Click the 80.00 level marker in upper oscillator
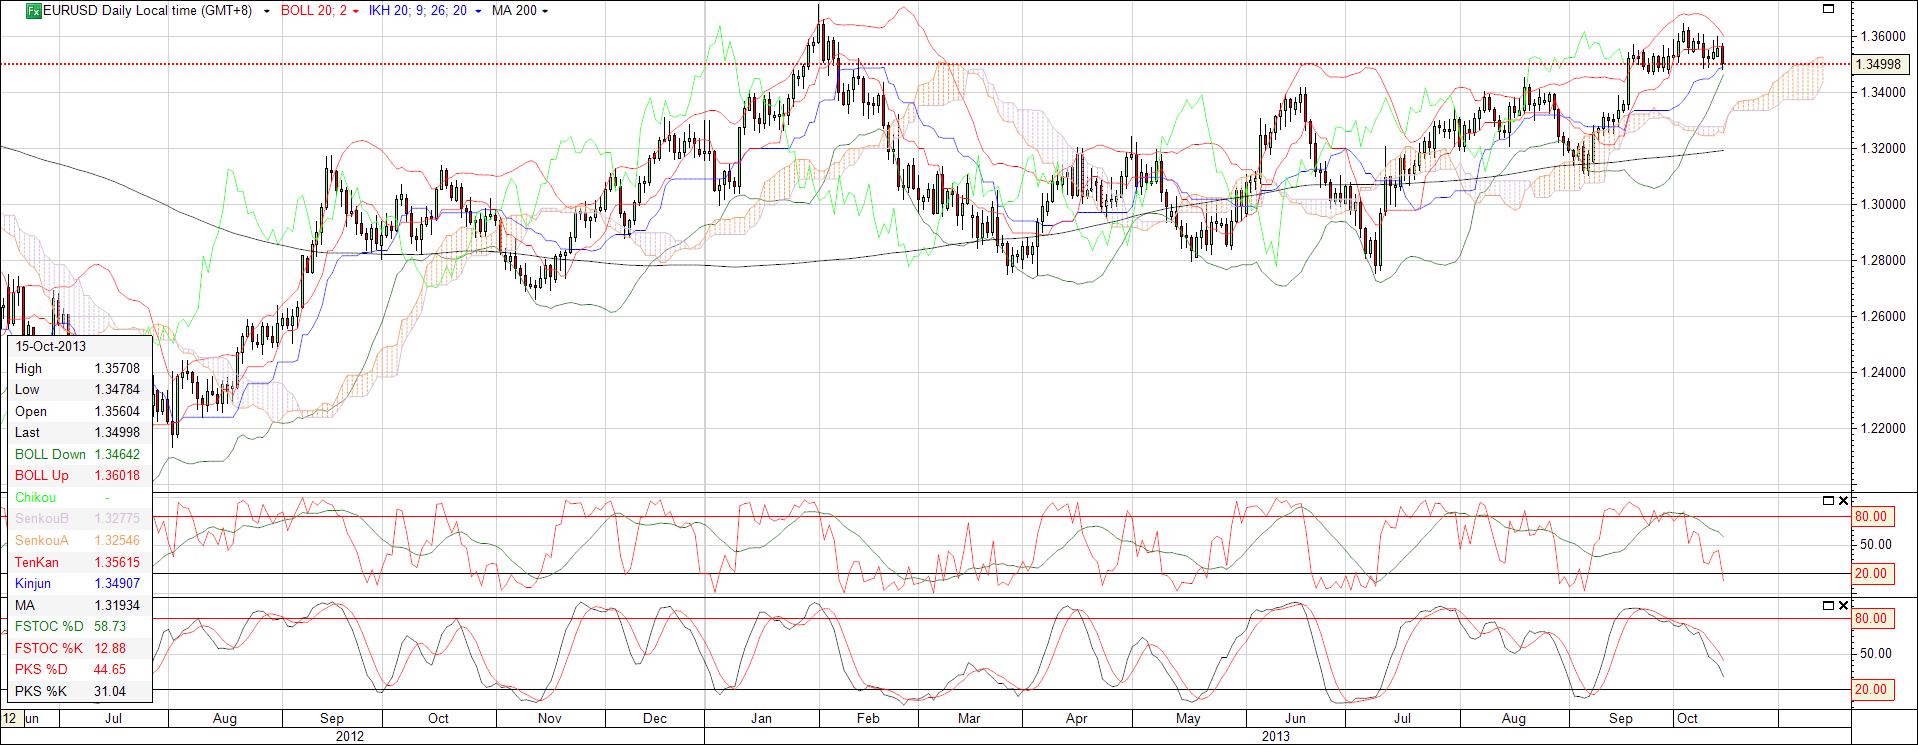The image size is (1918, 745). tap(1871, 517)
